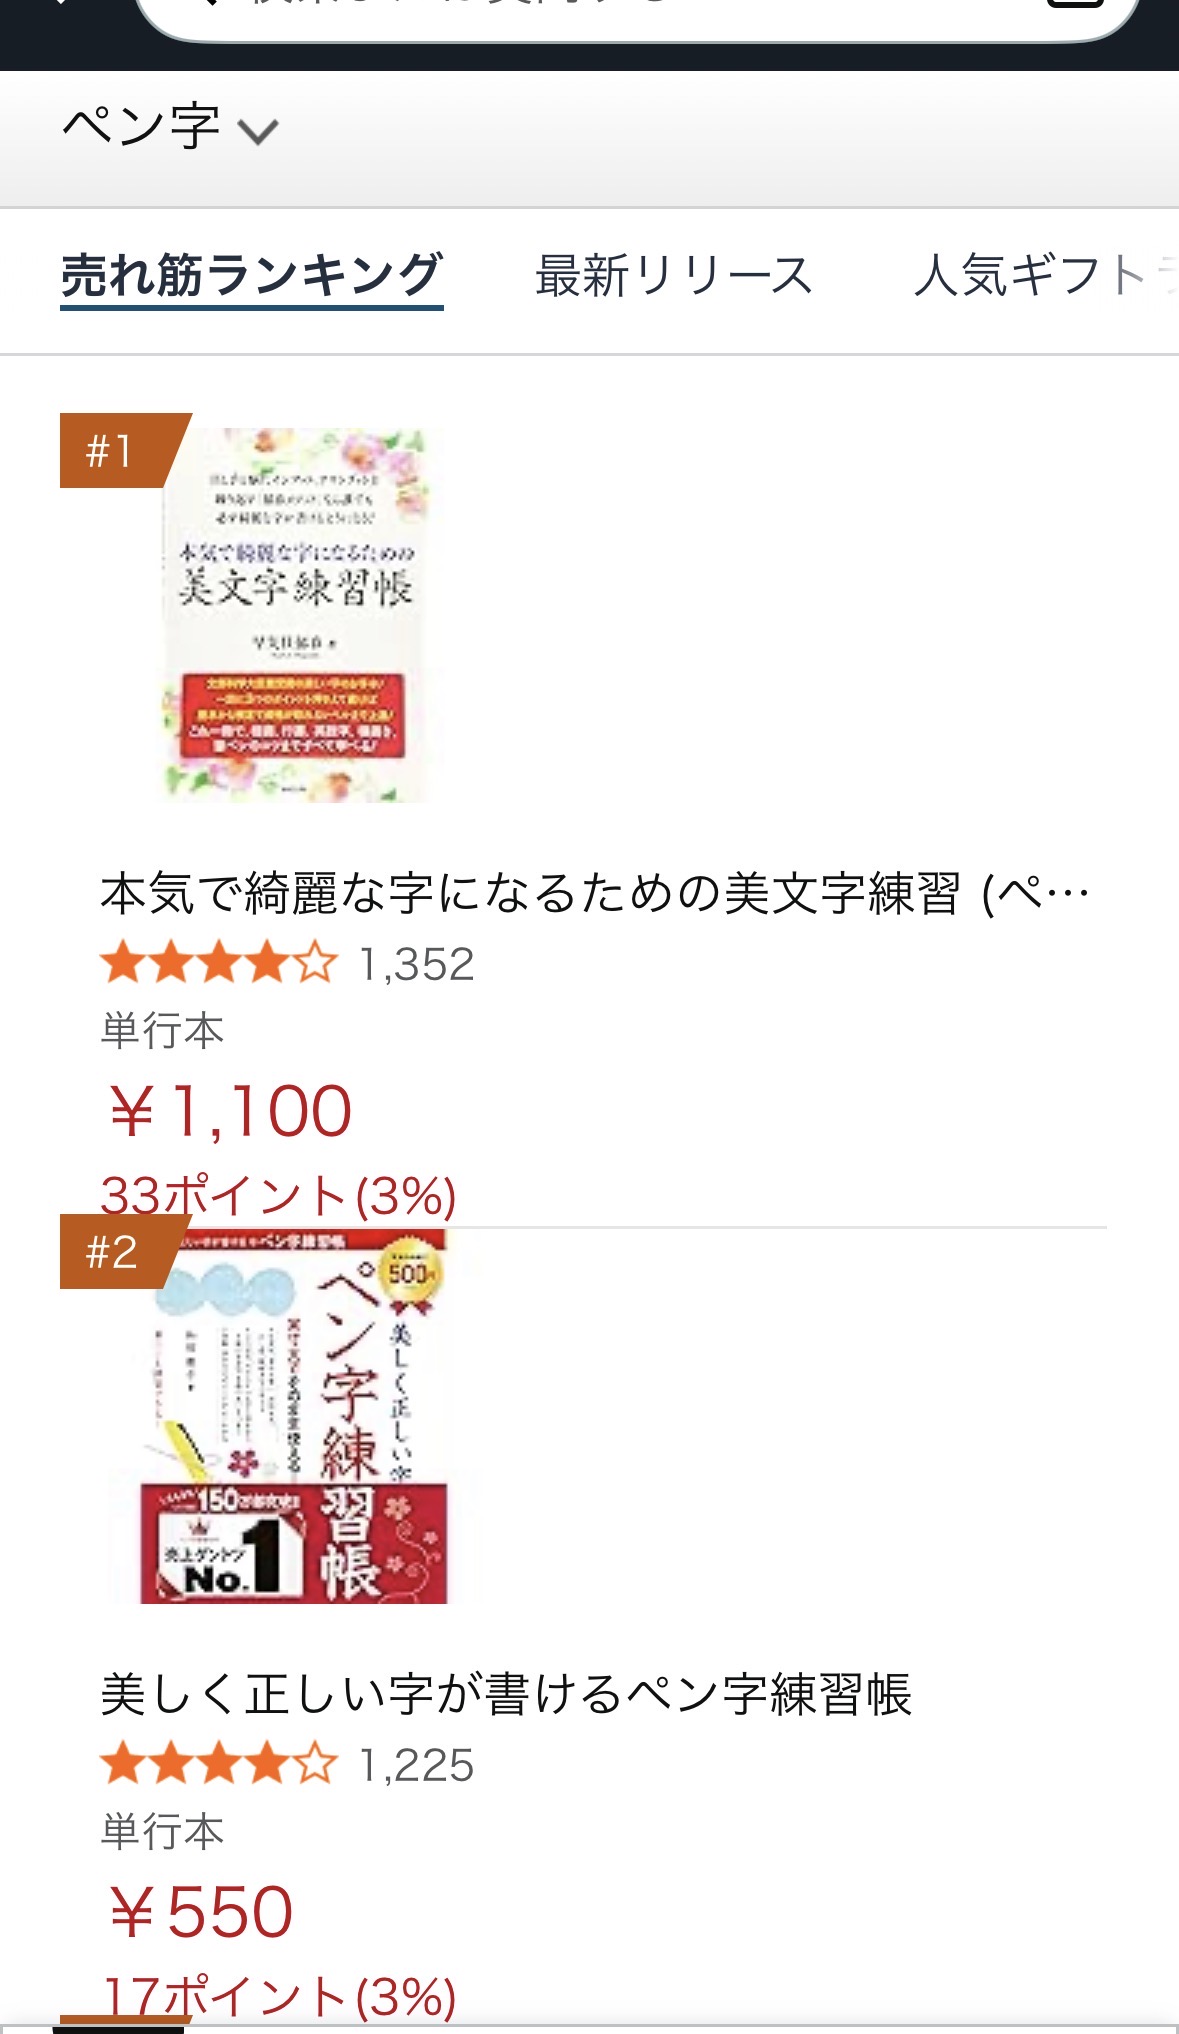Tap 33ポイント (3%) points text
The width and height of the screenshot is (1179, 2034).
(x=278, y=1196)
